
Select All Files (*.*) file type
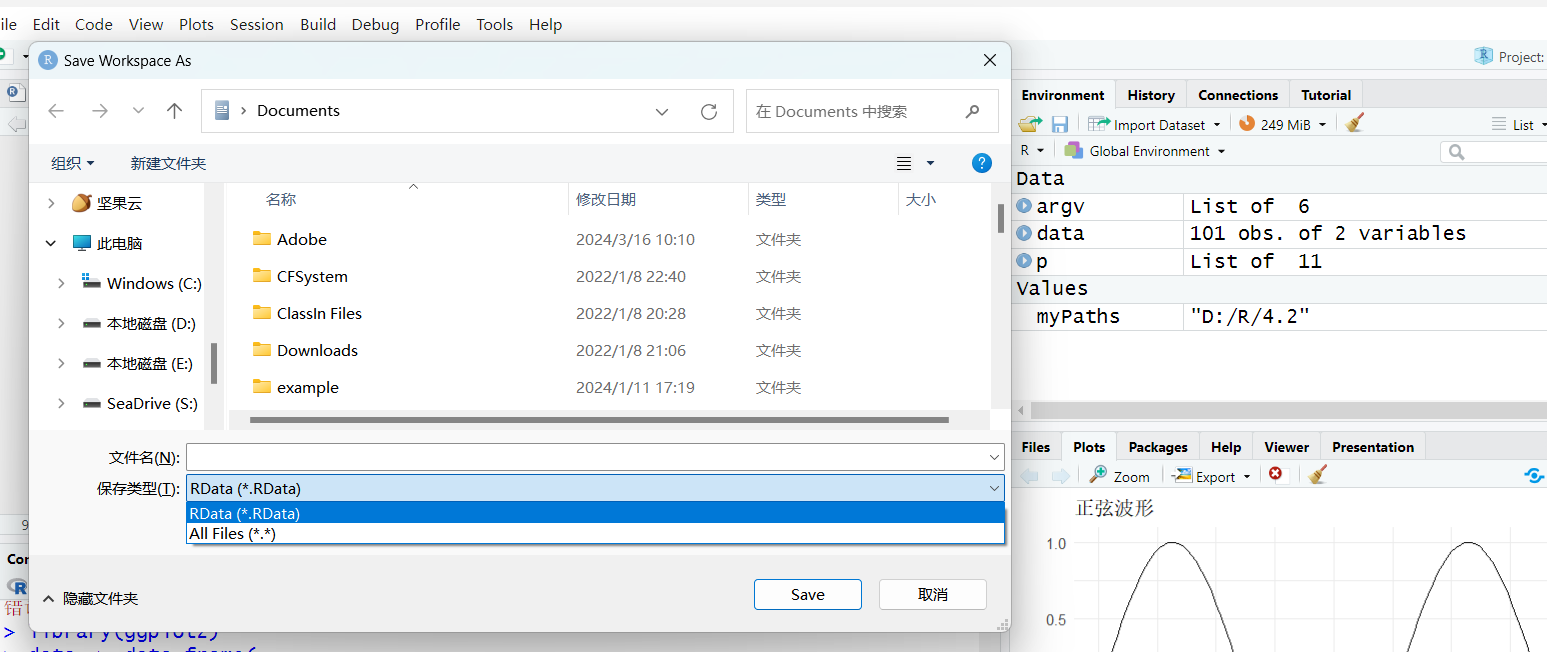(x=232, y=534)
